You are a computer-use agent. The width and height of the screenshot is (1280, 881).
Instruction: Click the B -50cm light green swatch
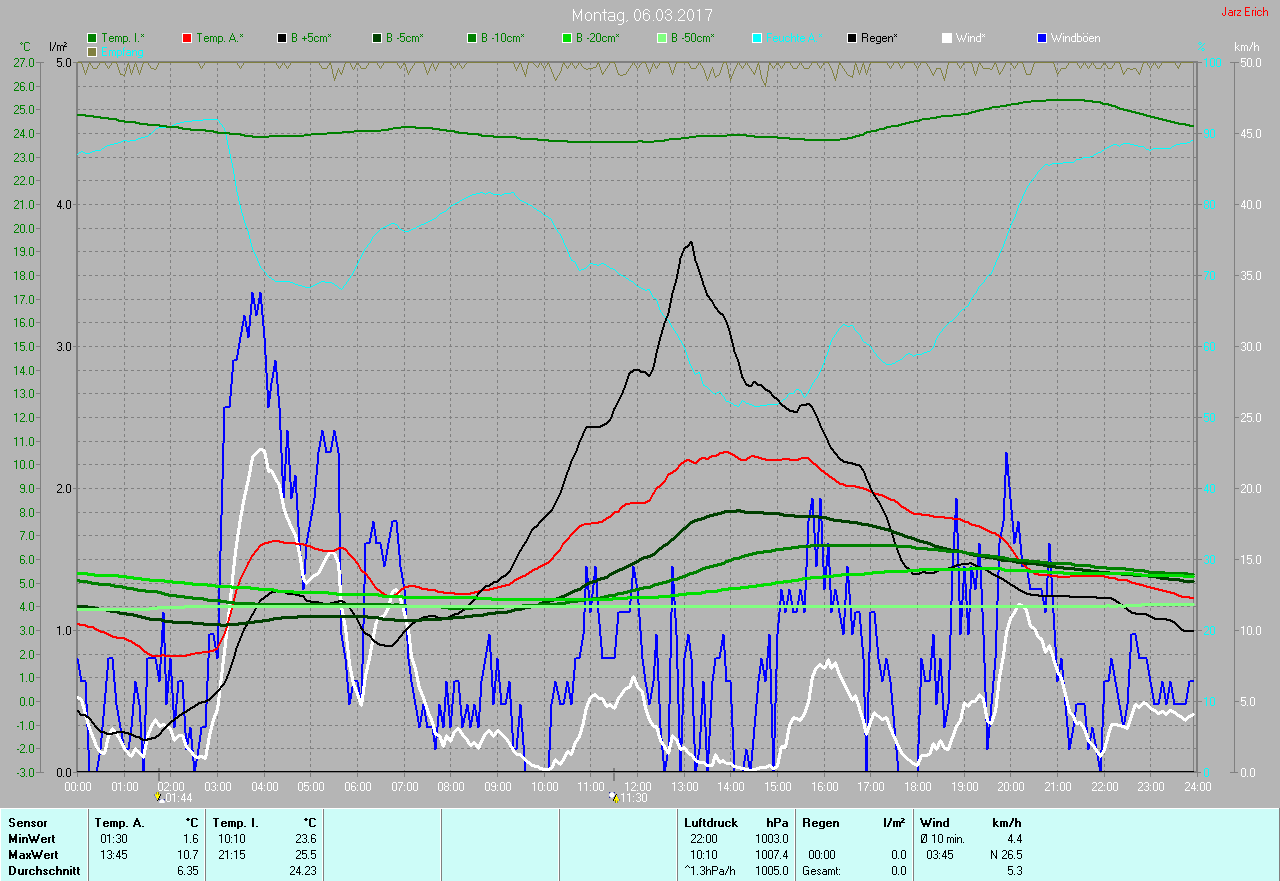point(662,38)
